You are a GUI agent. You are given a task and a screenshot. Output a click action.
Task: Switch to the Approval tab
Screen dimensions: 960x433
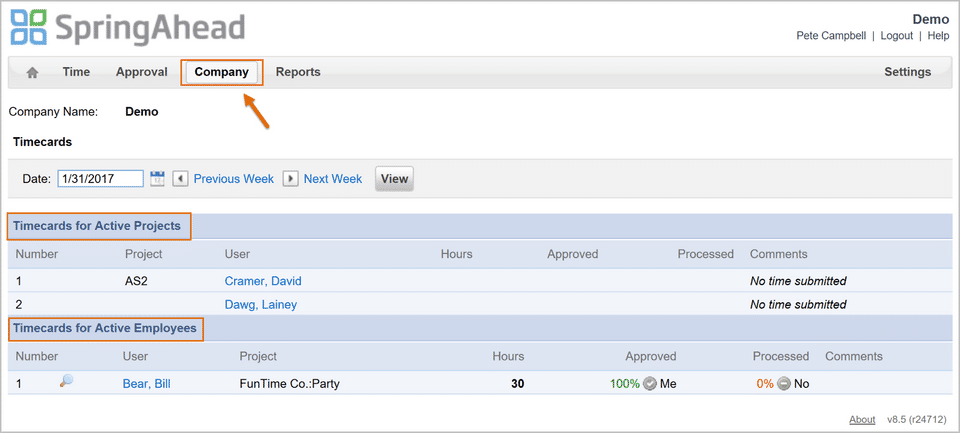(x=142, y=72)
